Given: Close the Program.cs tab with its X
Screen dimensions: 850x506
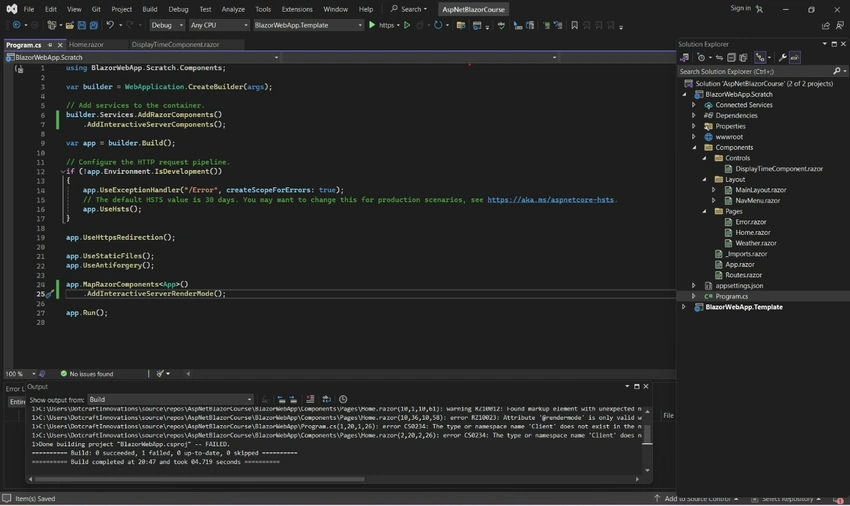Looking at the screenshot, I should [x=60, y=45].
